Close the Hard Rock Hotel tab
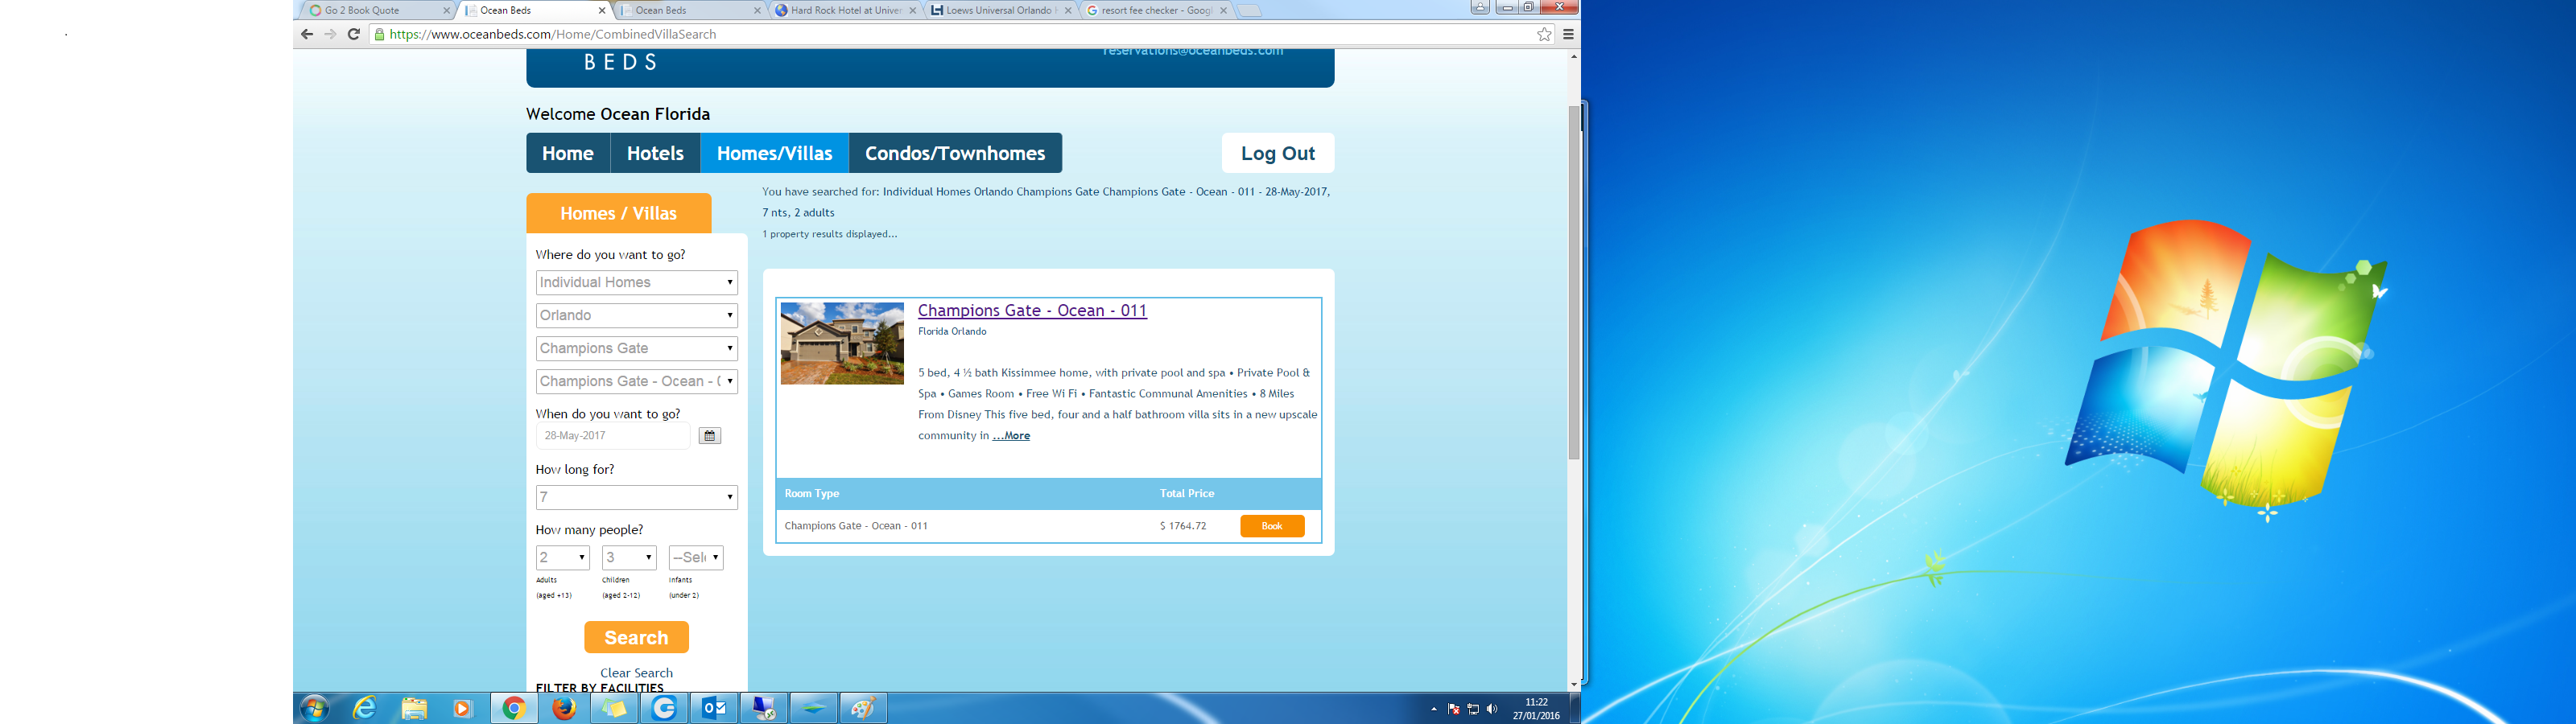This screenshot has width=2576, height=724. [912, 11]
